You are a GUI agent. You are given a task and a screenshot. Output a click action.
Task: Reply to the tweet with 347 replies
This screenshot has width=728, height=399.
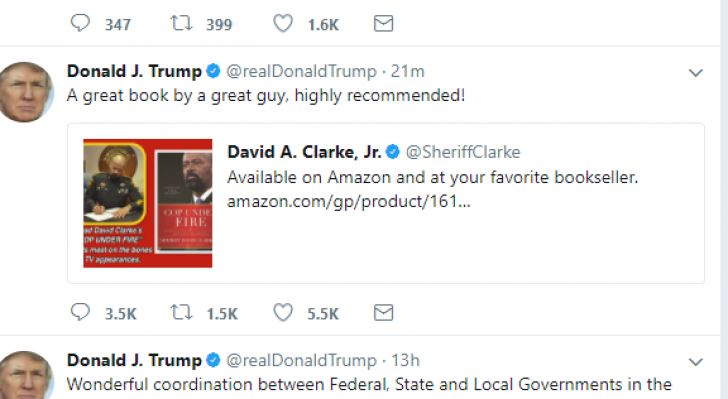[x=80, y=23]
